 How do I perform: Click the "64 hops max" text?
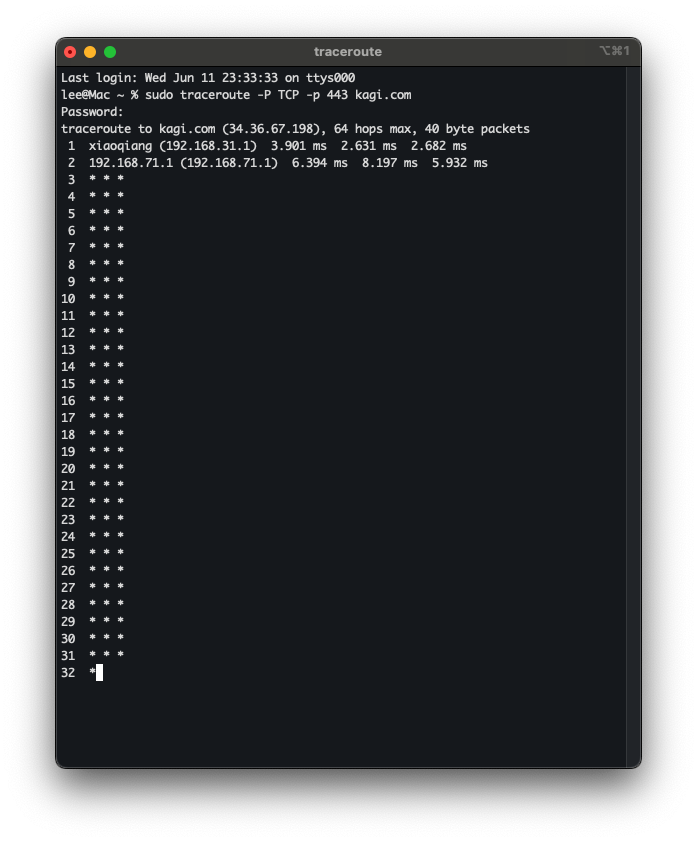pyautogui.click(x=376, y=129)
